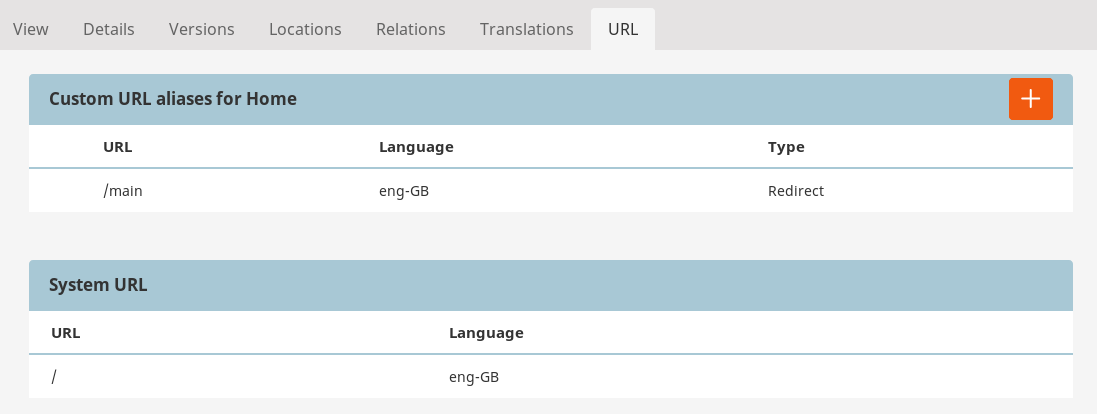Open the Details tab
This screenshot has width=1097, height=414.
tap(109, 29)
